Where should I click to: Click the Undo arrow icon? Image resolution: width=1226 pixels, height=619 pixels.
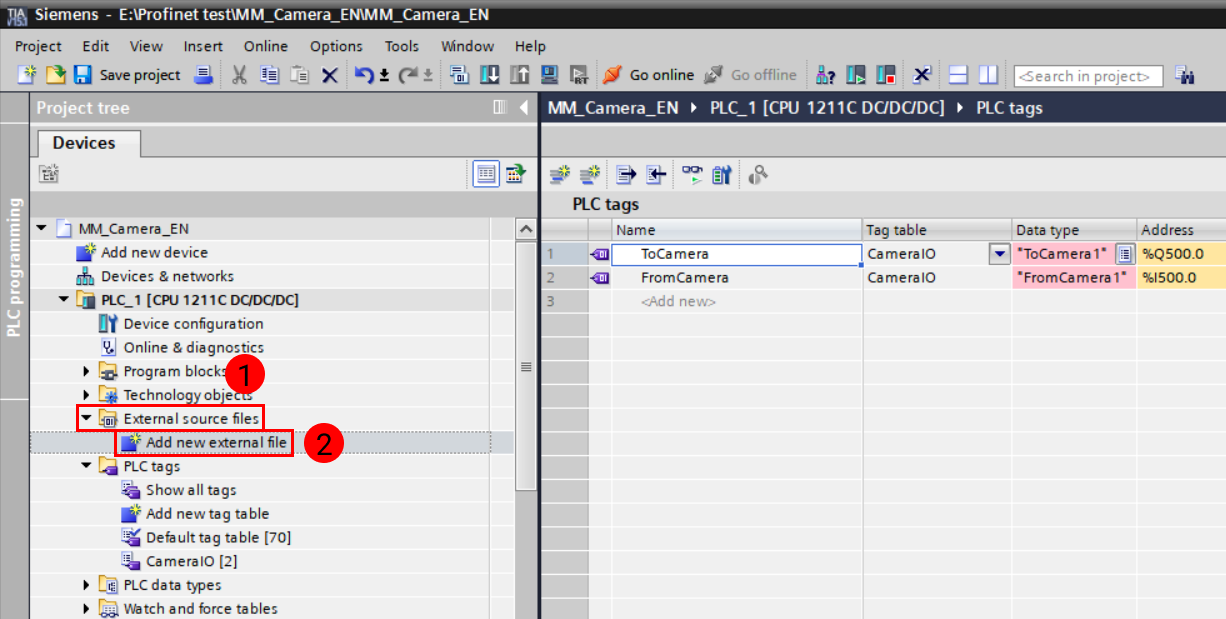point(364,75)
